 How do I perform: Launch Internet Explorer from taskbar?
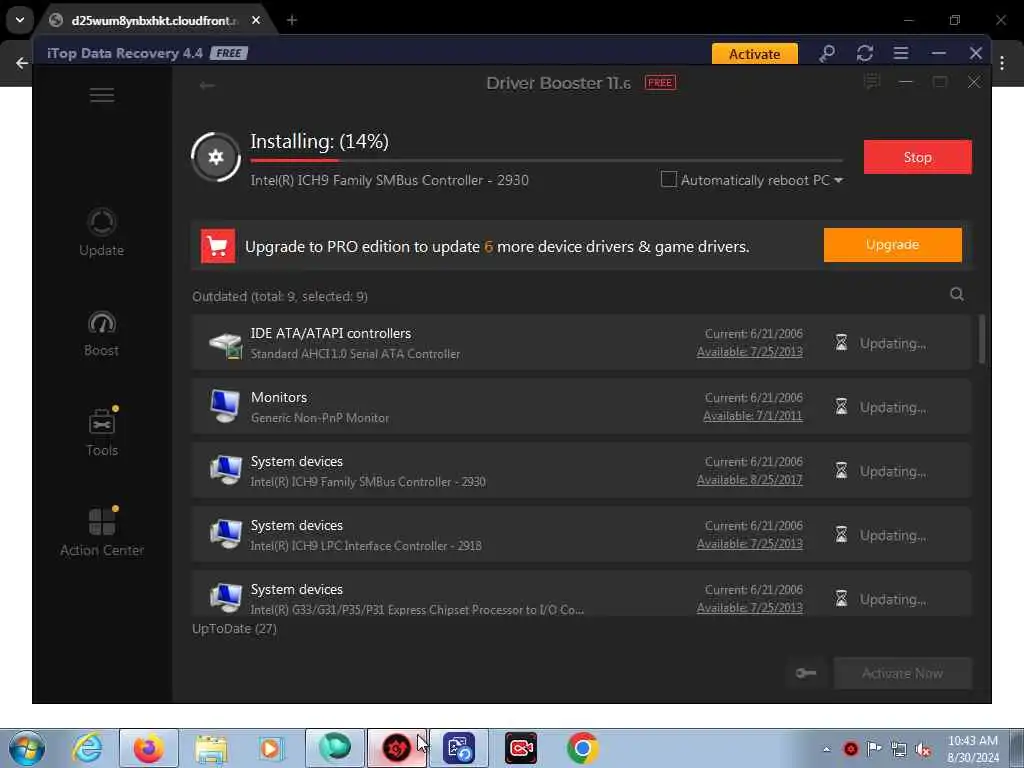(87, 748)
